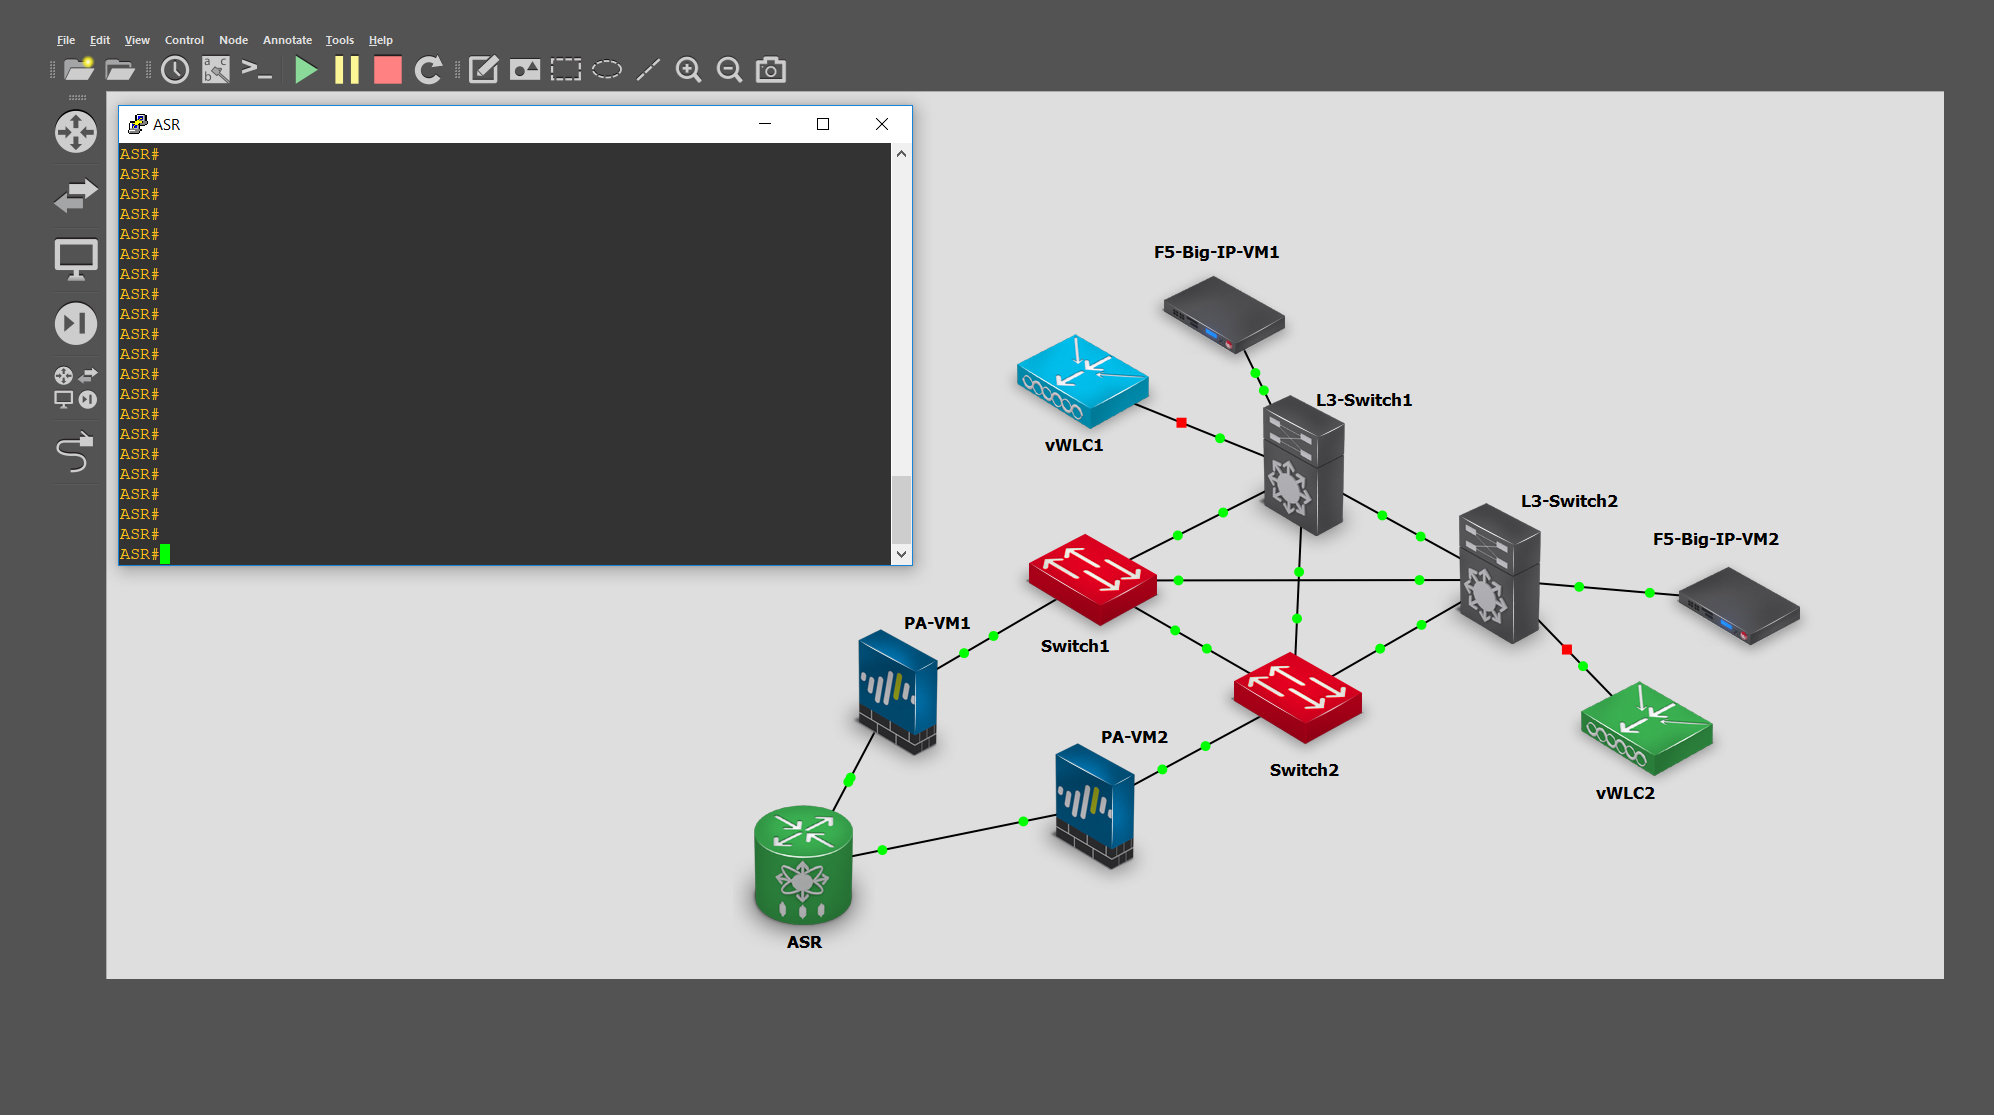Viewport: 1994px width, 1115px height.
Task: Open the Tools menu
Action: pos(340,40)
